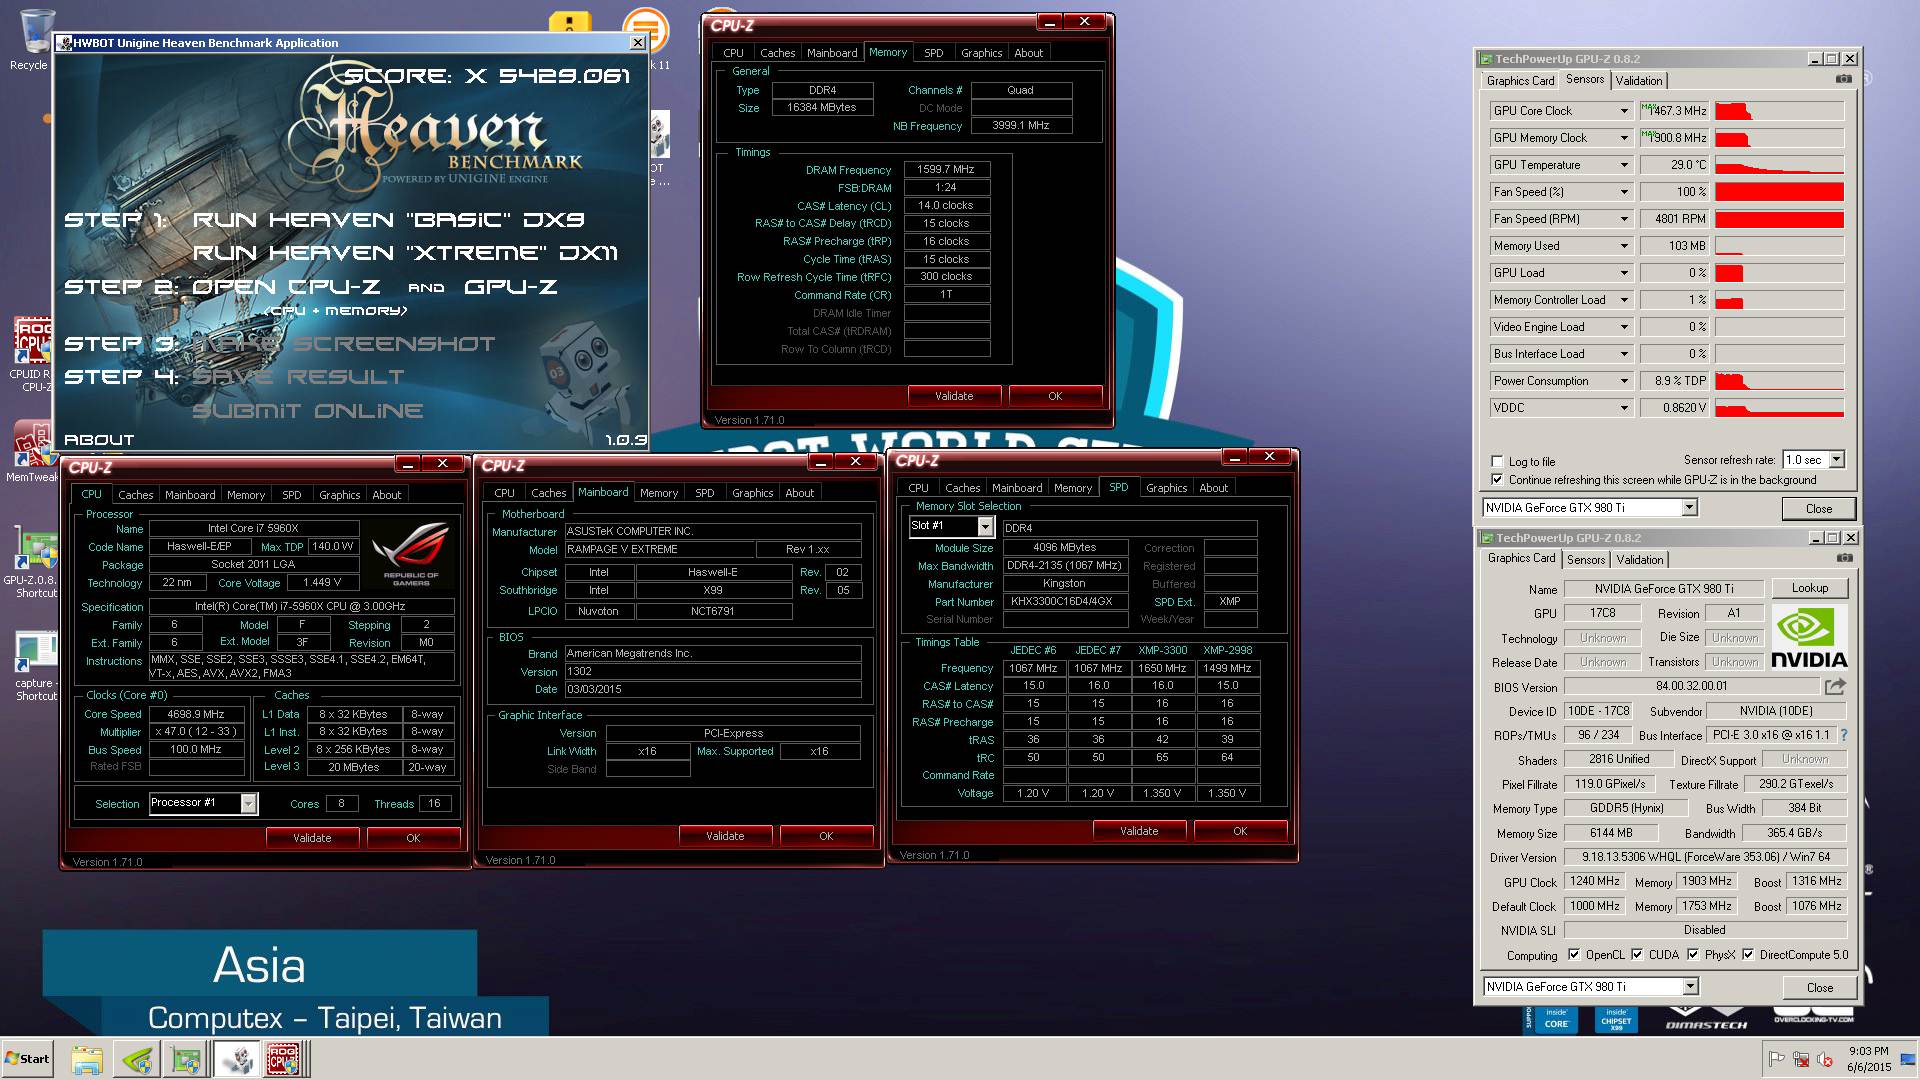Viewport: 1920px width, 1080px height.
Task: Open the Sensor refresh rate dropdown
Action: point(1836,460)
